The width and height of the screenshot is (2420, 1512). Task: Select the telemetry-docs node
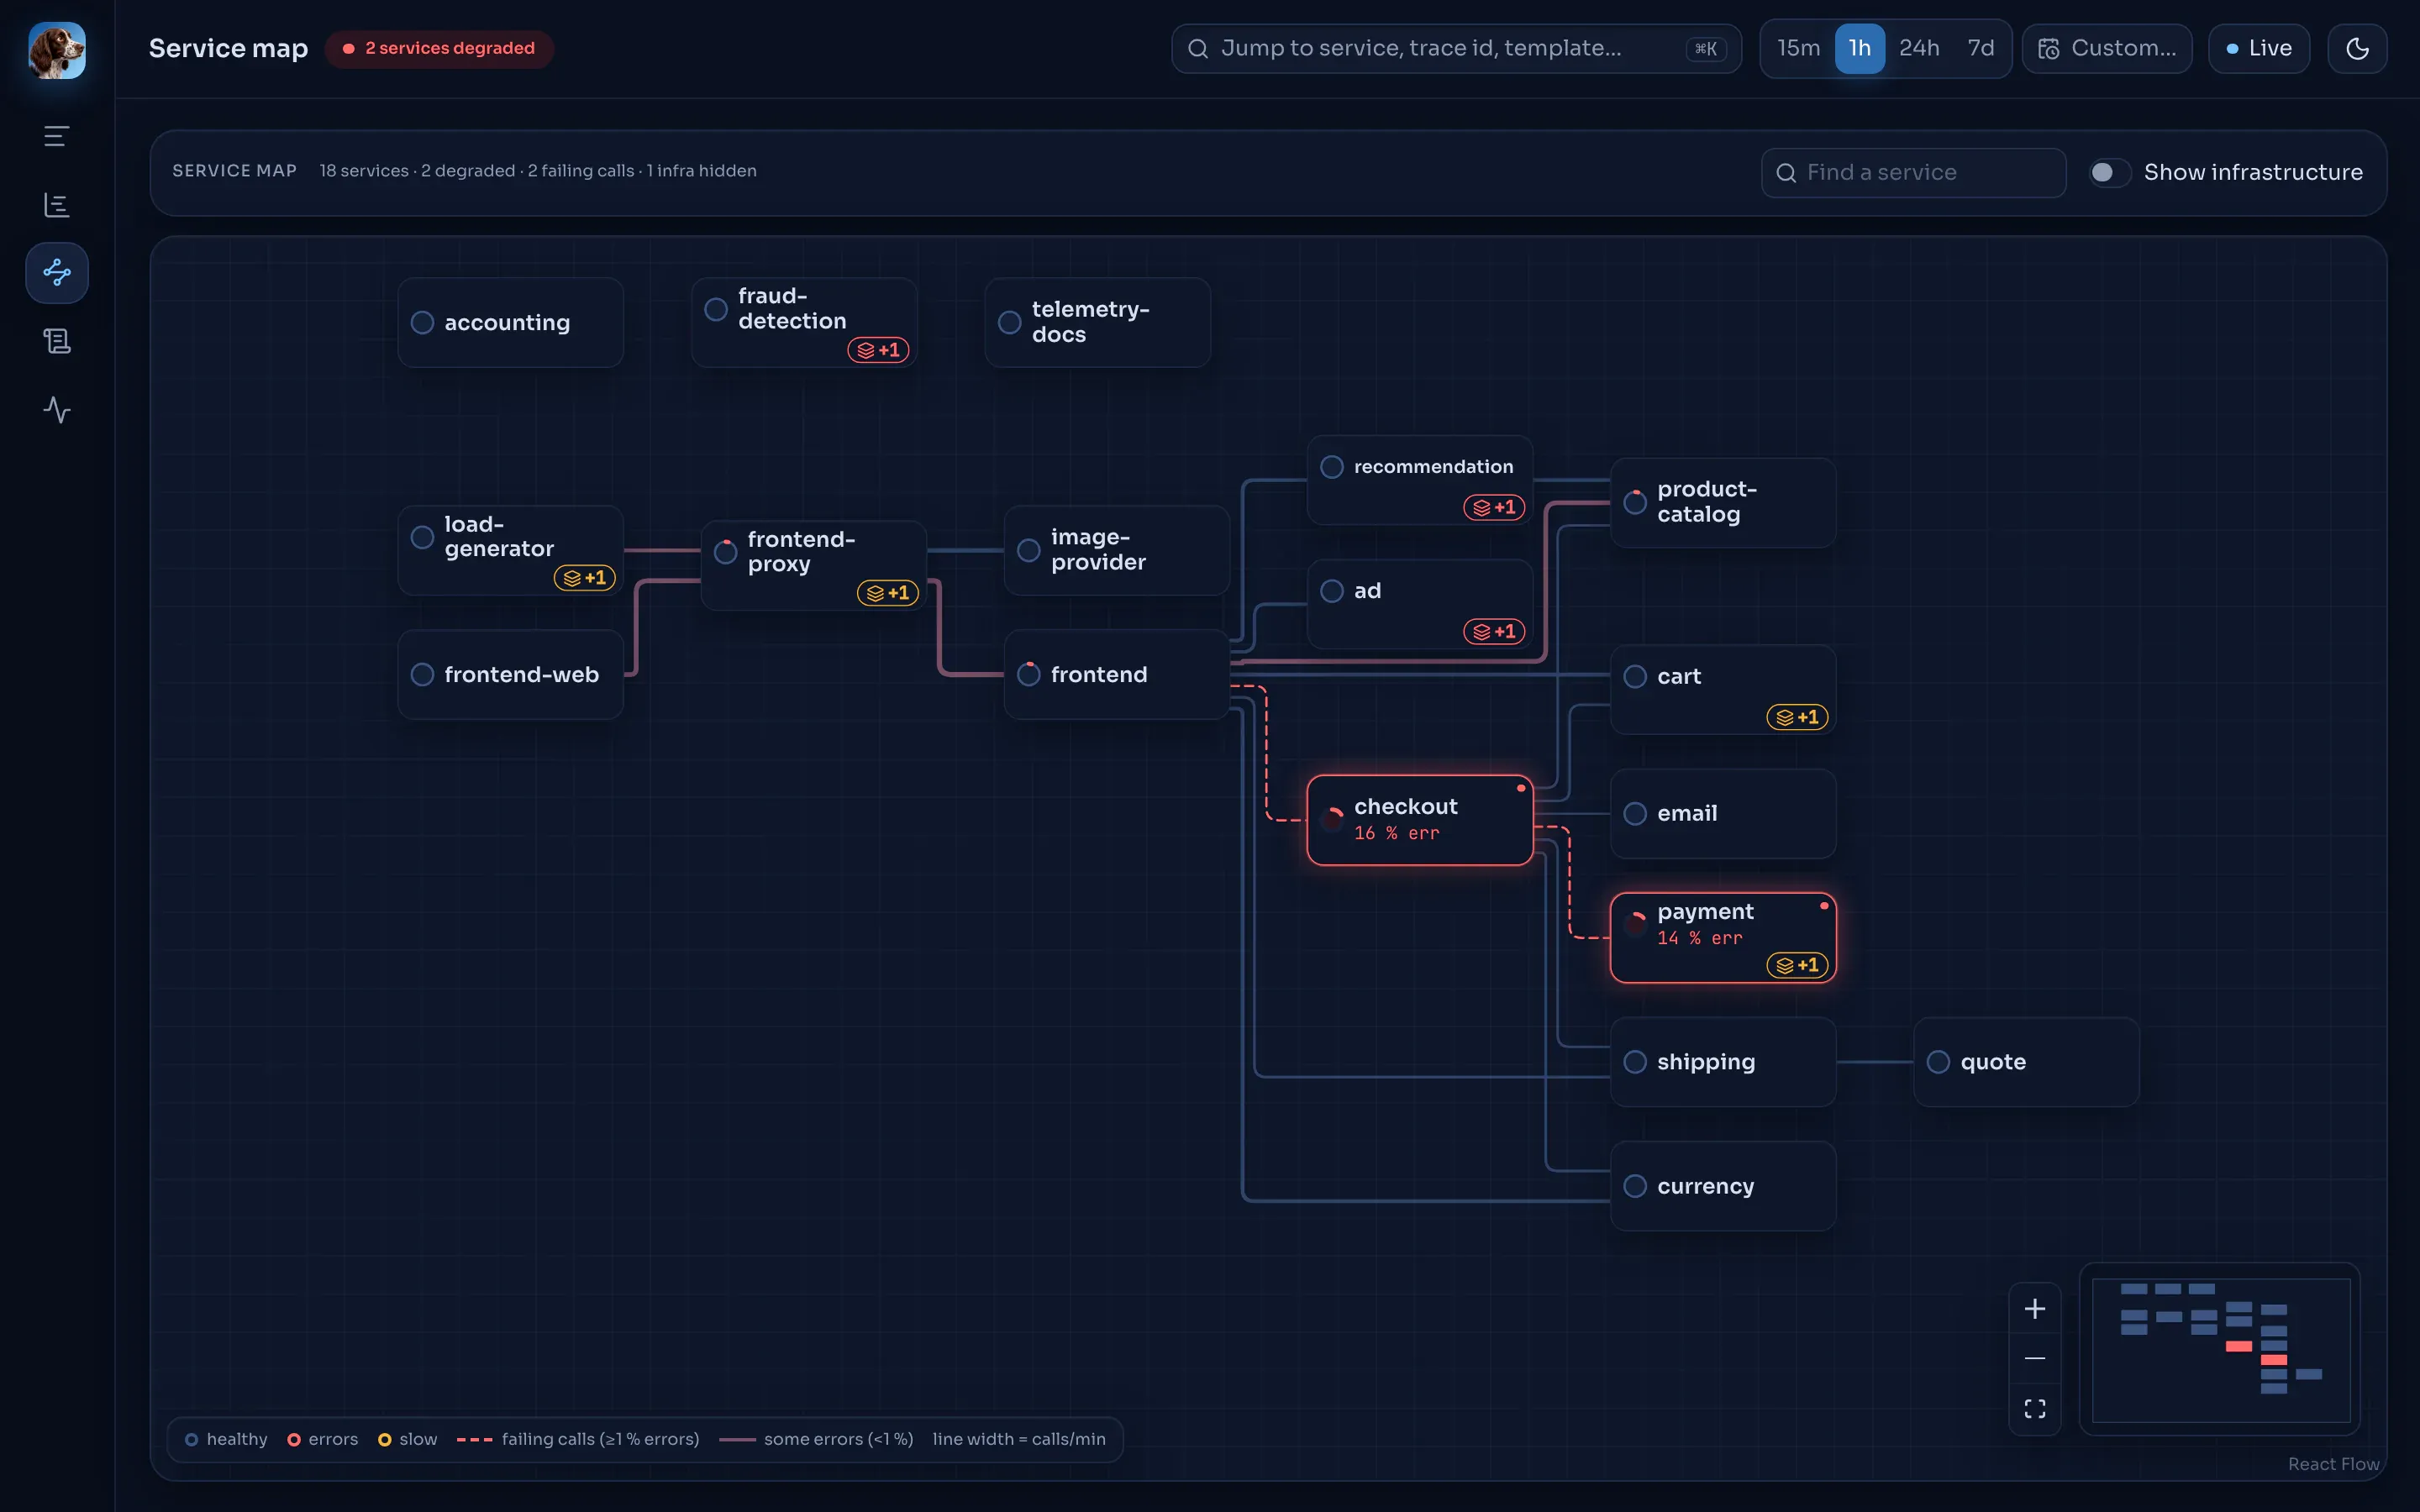click(1097, 322)
